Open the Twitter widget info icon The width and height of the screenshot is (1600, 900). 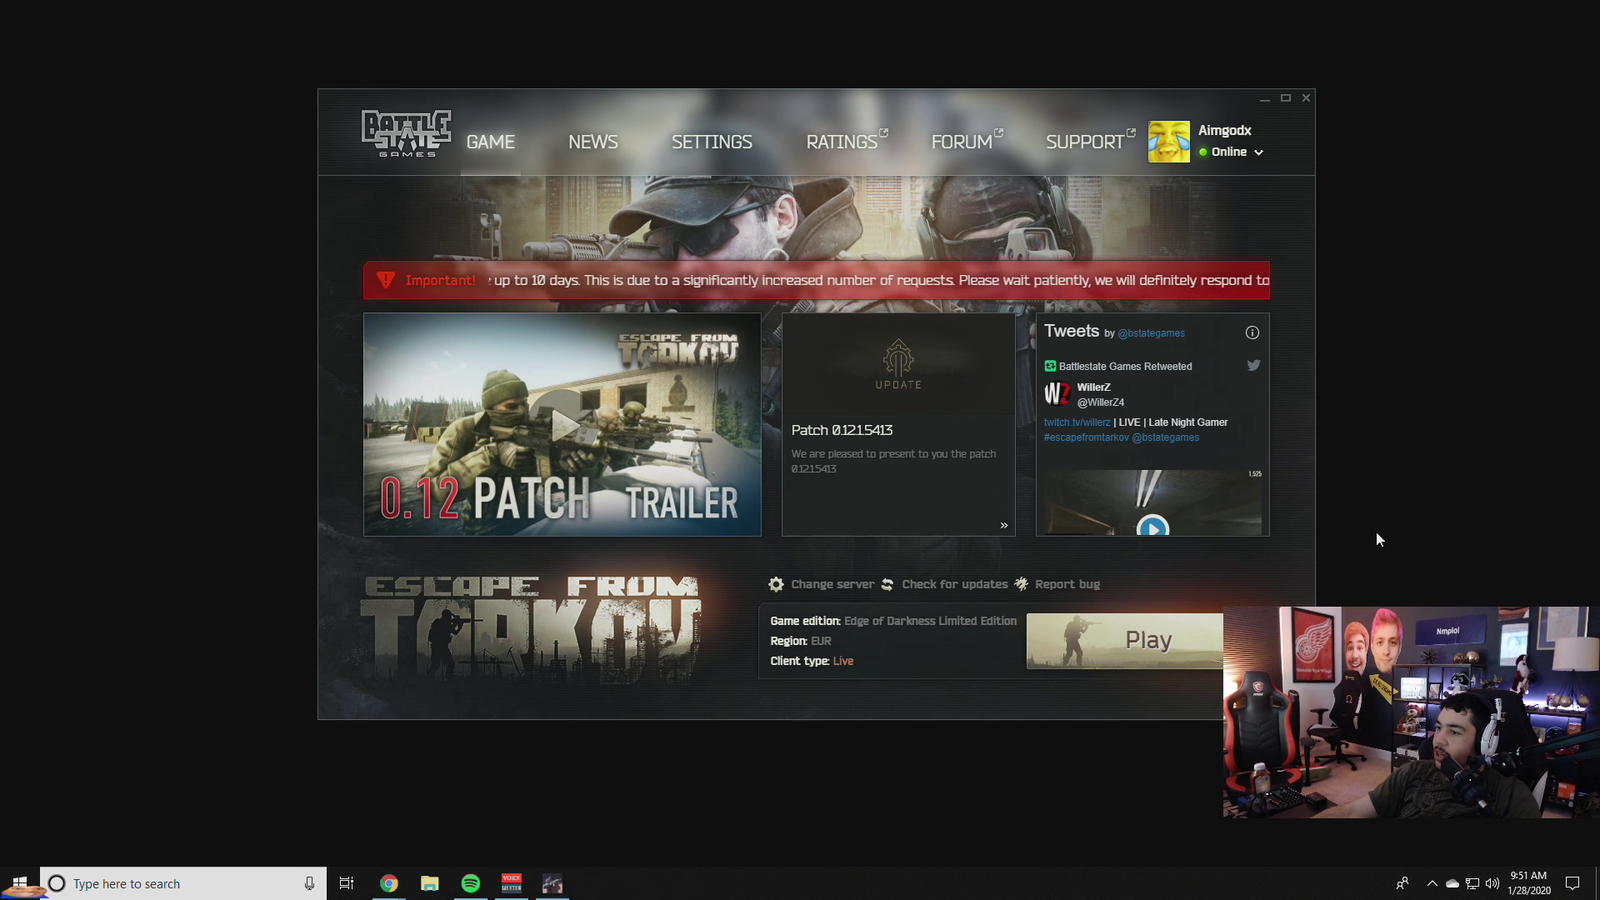(1252, 333)
